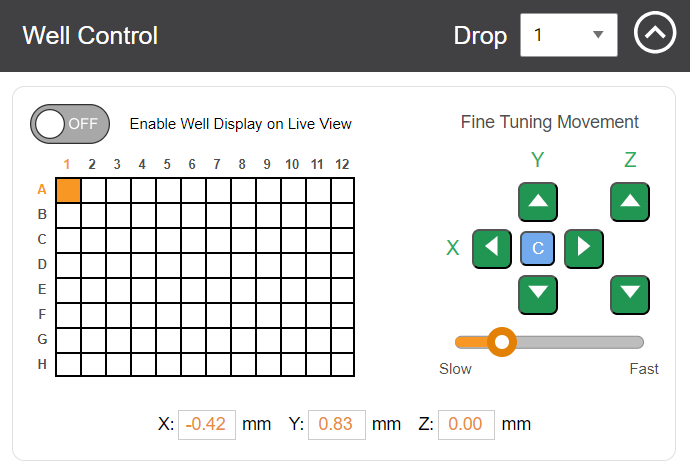Click the Fast end of speed slider

click(640, 342)
